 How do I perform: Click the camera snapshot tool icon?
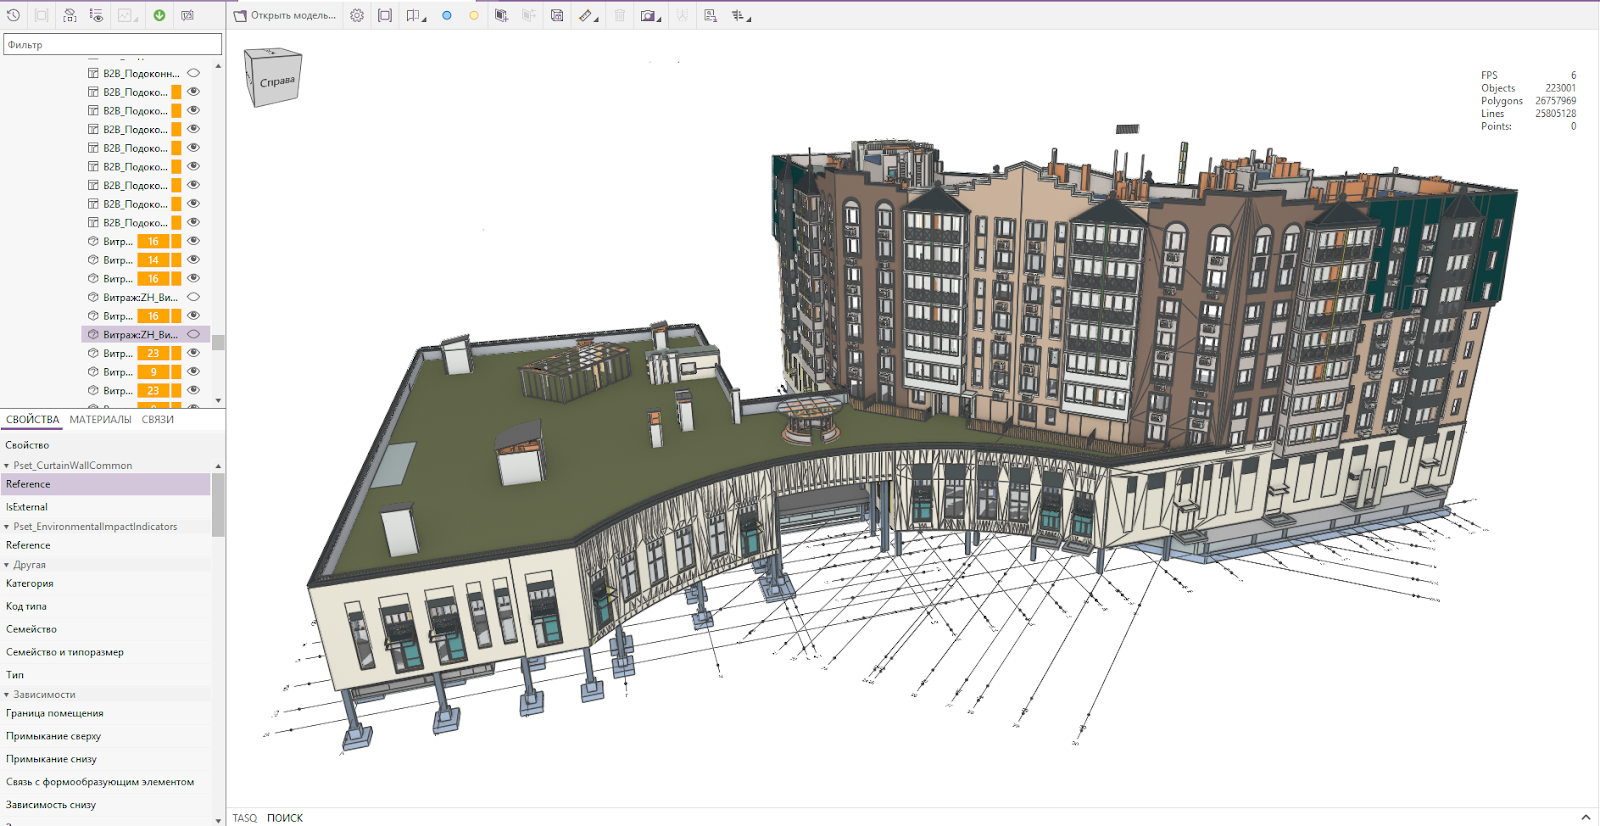point(649,16)
